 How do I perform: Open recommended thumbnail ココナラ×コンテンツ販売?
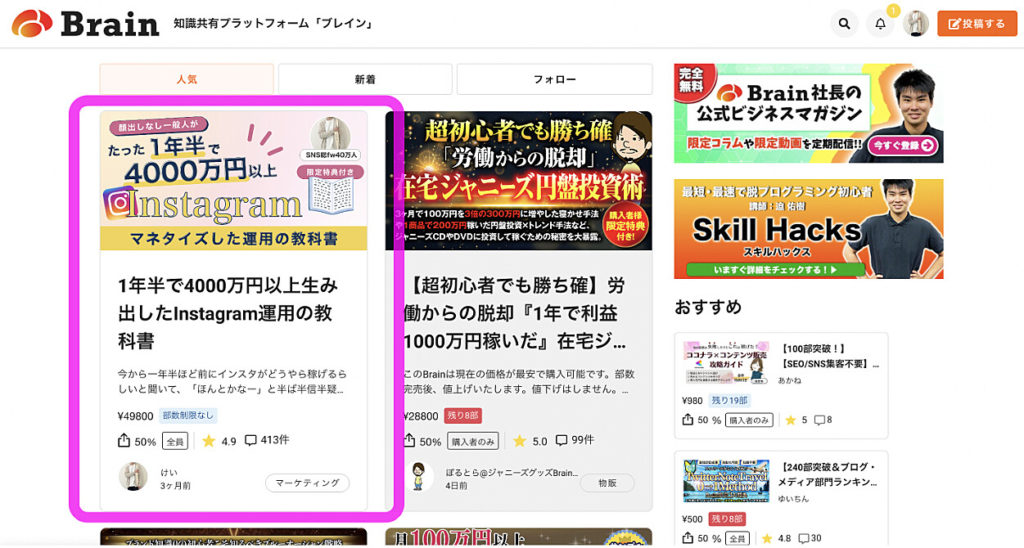click(x=726, y=362)
